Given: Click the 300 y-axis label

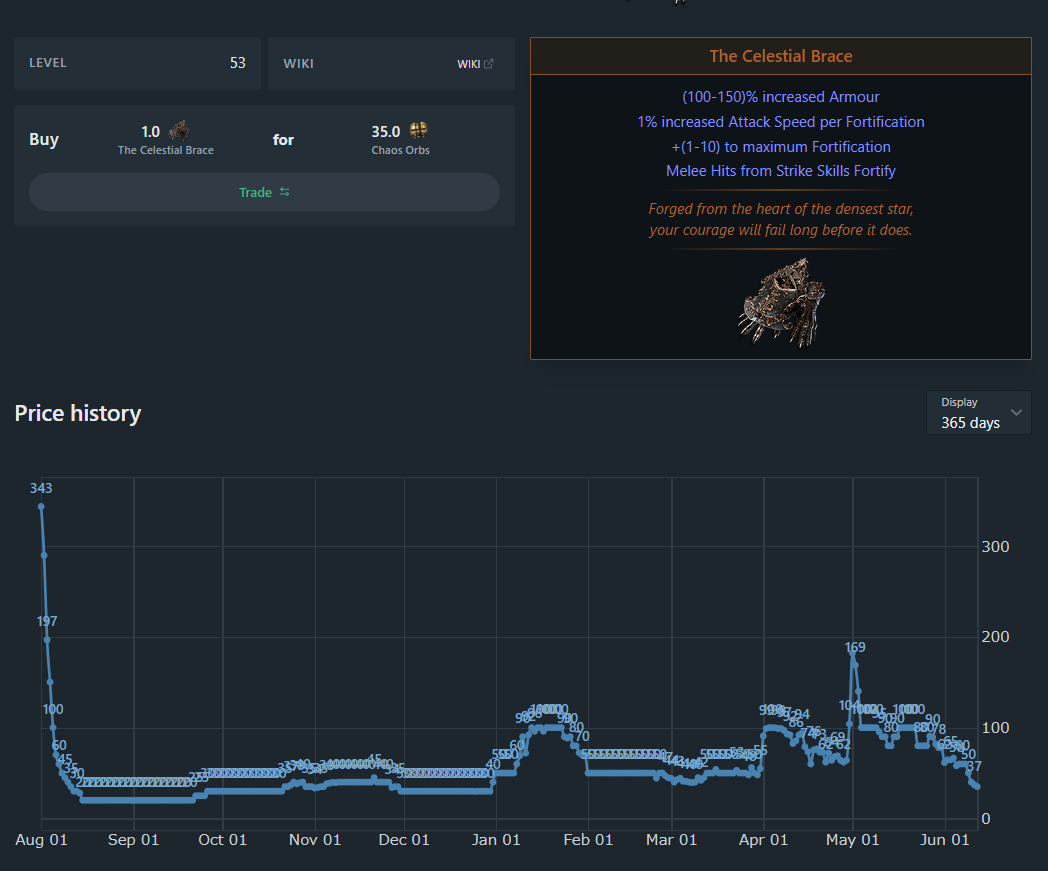Looking at the screenshot, I should coord(995,547).
